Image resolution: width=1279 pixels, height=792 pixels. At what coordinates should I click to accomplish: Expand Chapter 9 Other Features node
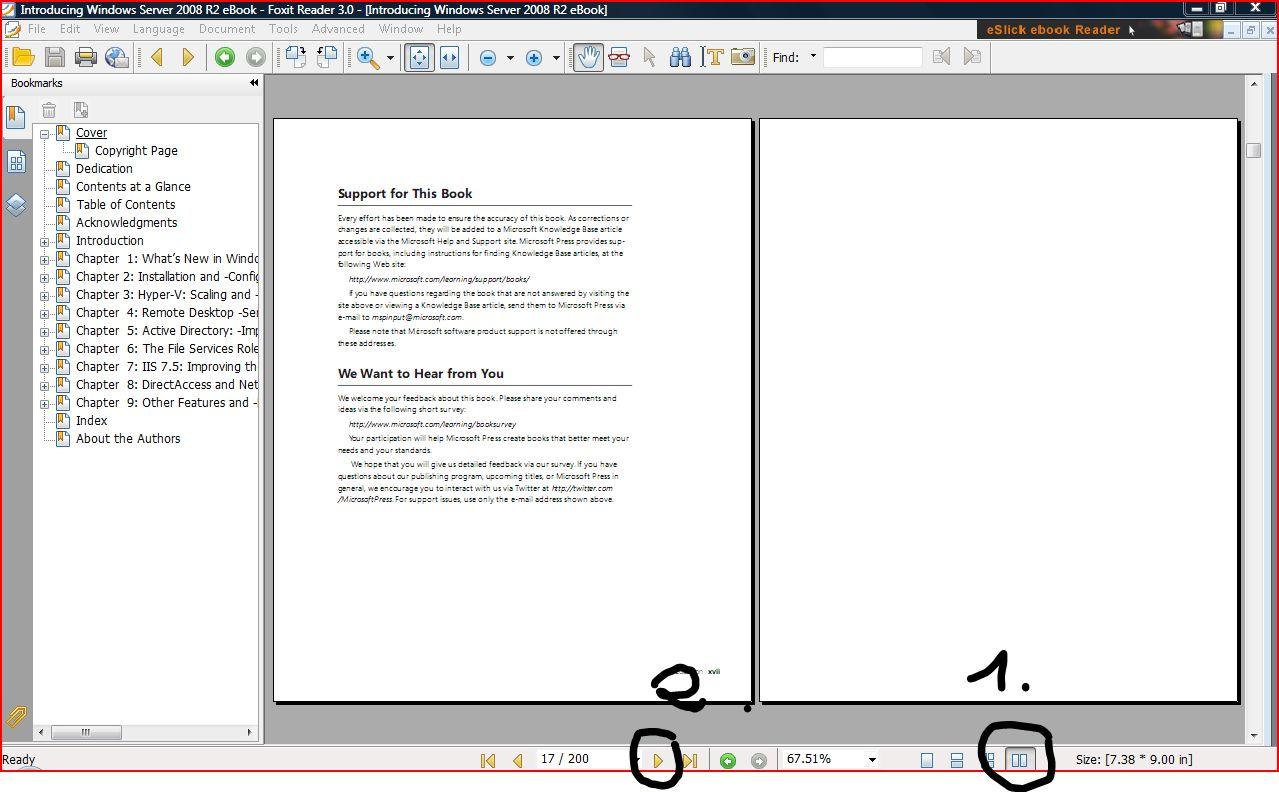pyautogui.click(x=45, y=404)
